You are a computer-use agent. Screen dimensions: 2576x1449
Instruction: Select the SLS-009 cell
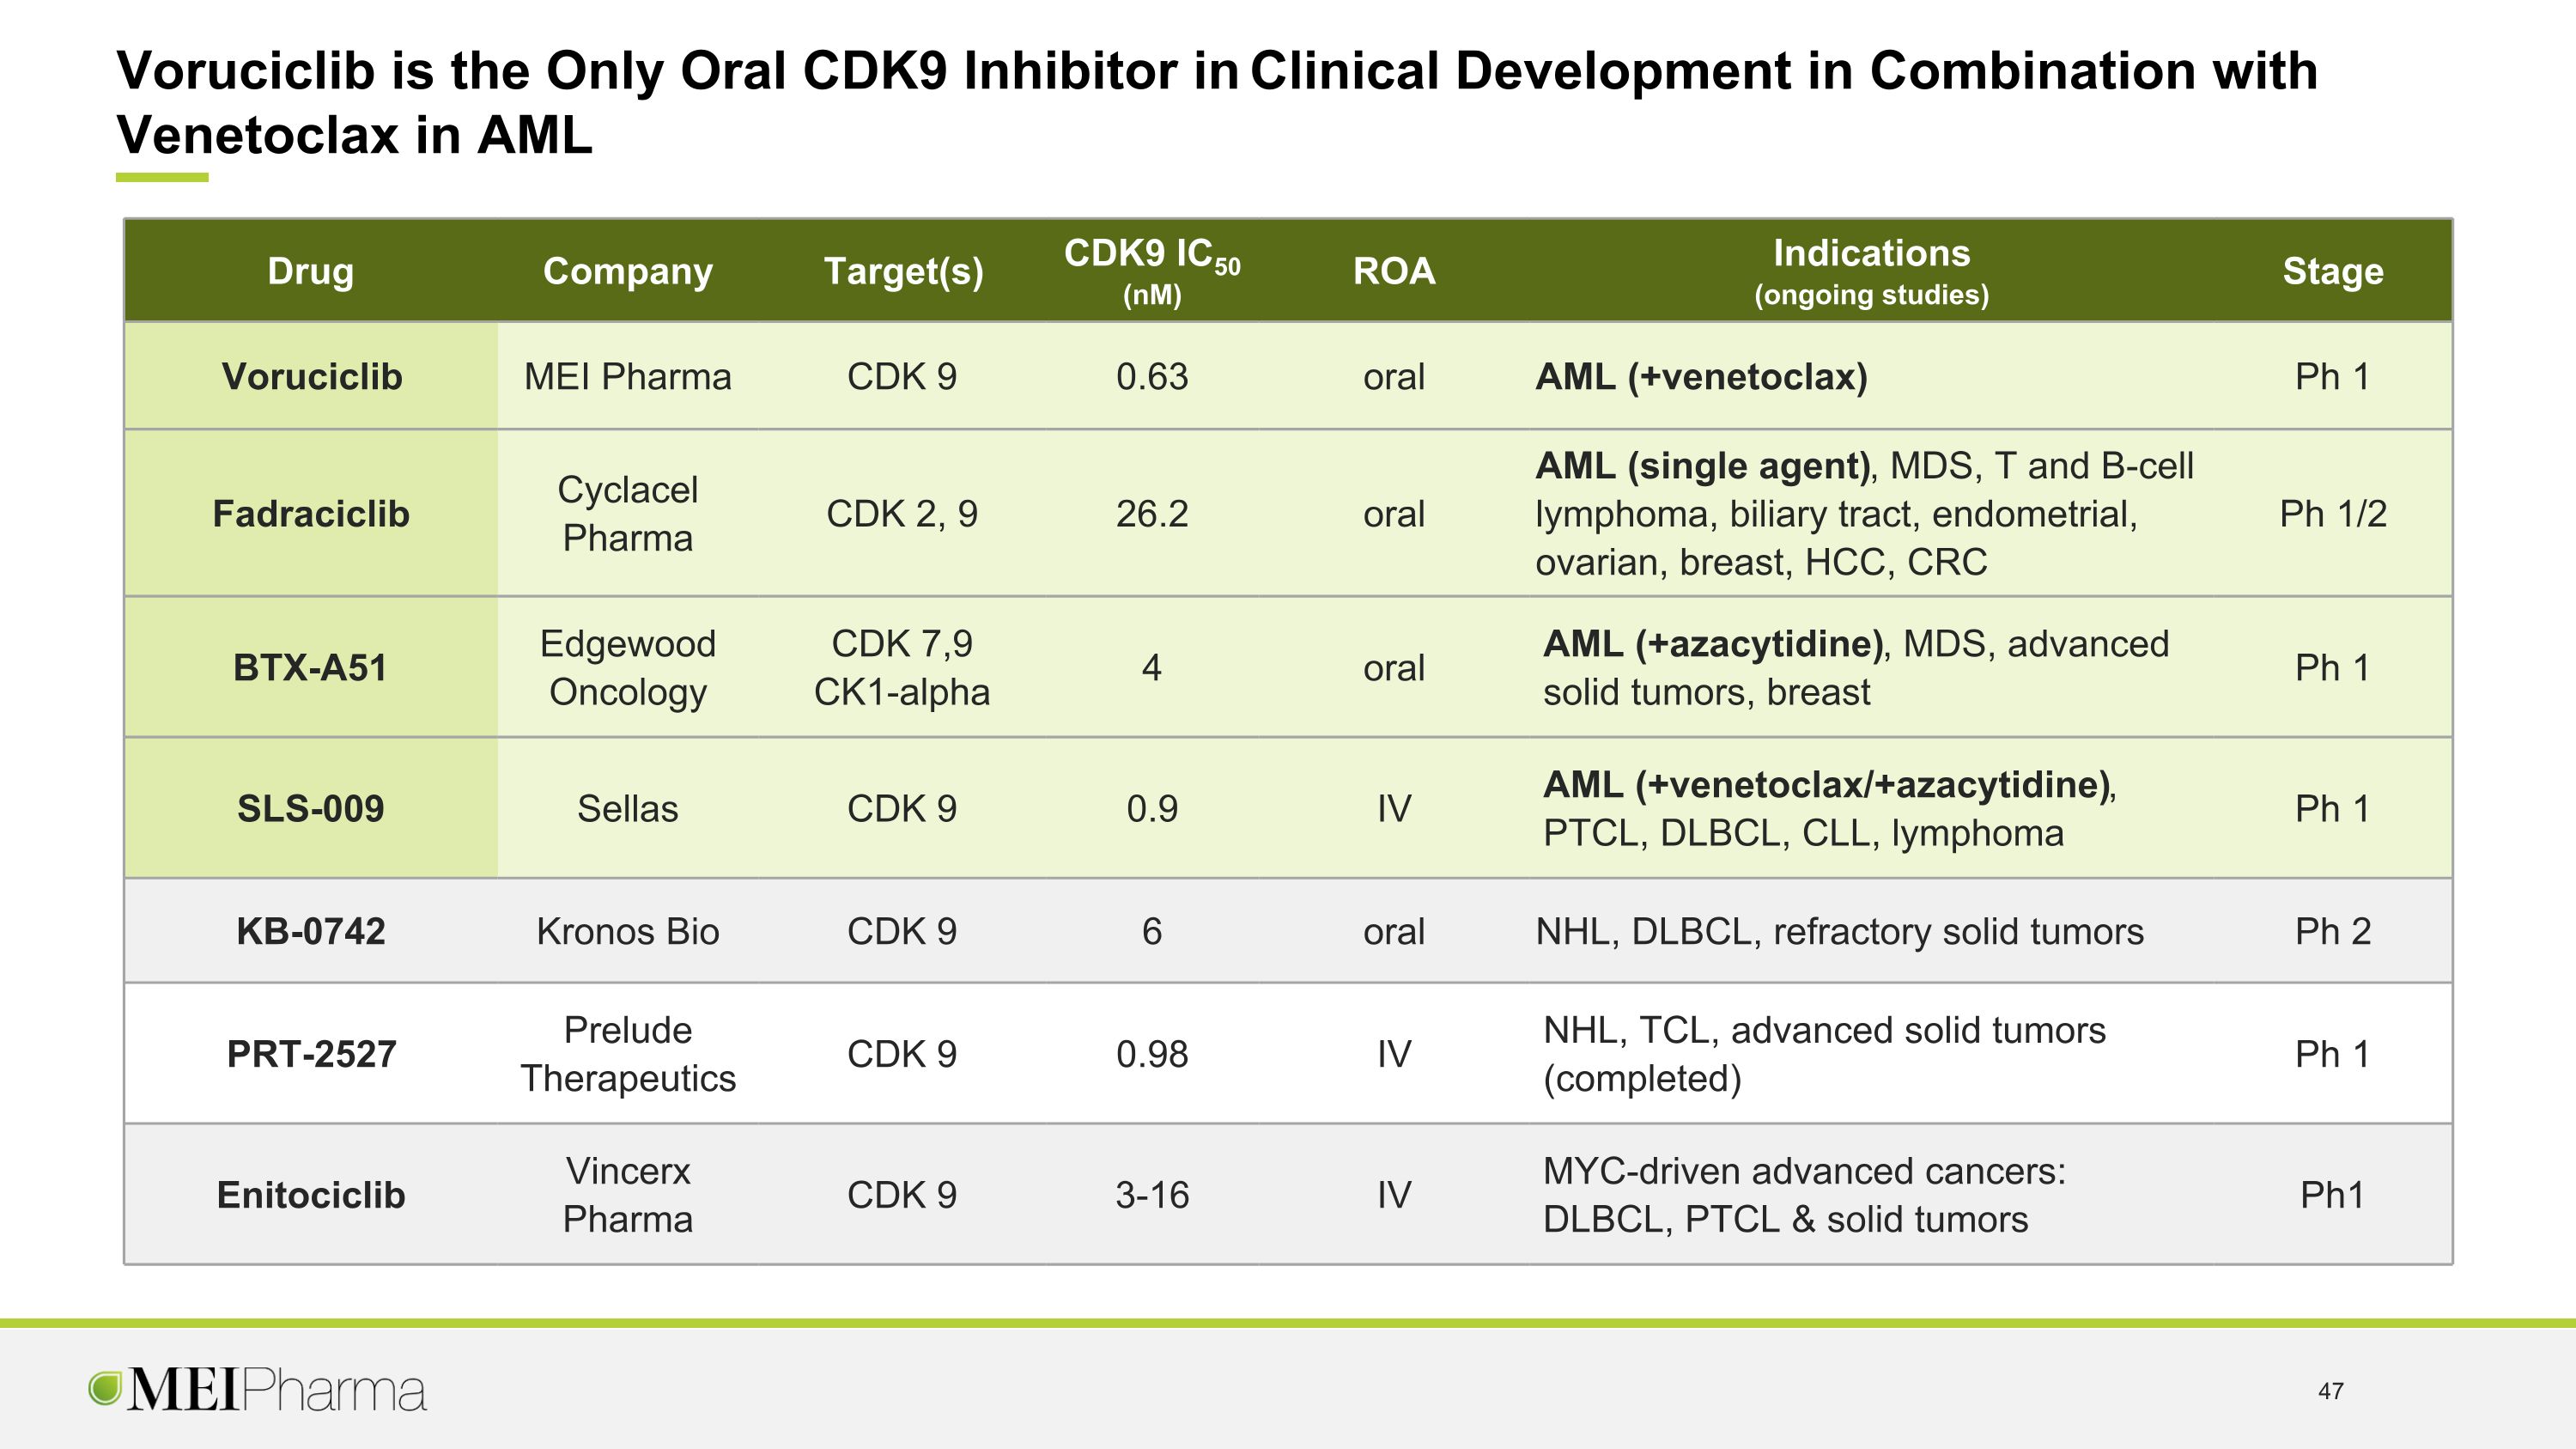tap(311, 808)
